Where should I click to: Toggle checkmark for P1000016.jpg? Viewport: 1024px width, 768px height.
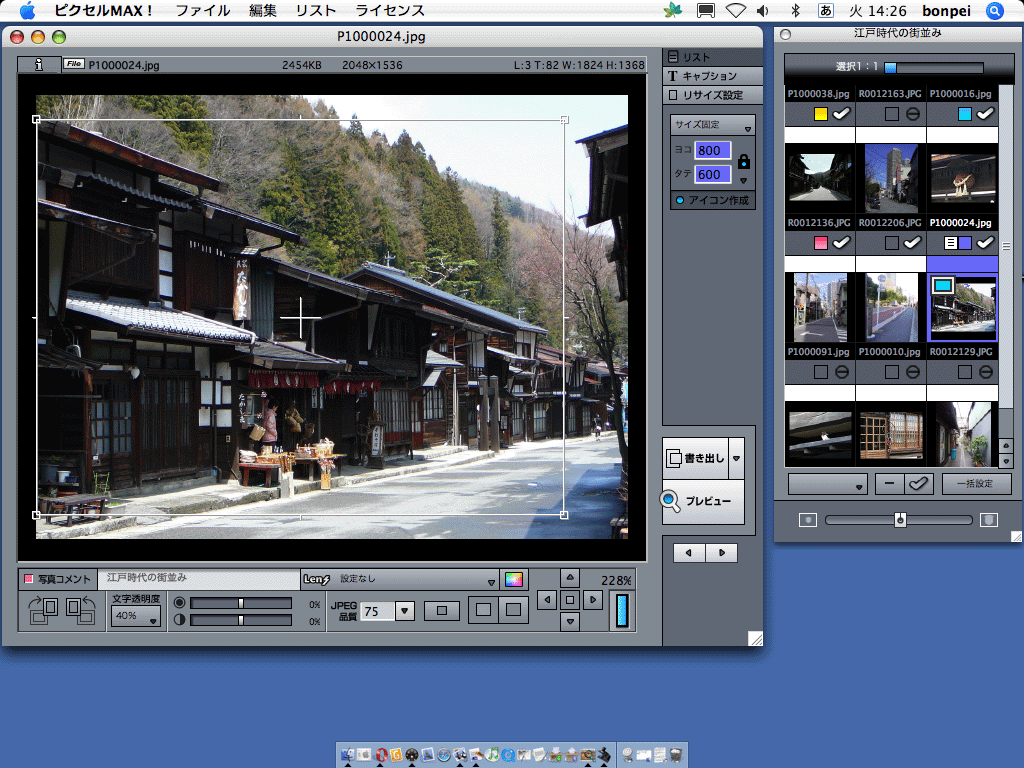click(x=985, y=114)
